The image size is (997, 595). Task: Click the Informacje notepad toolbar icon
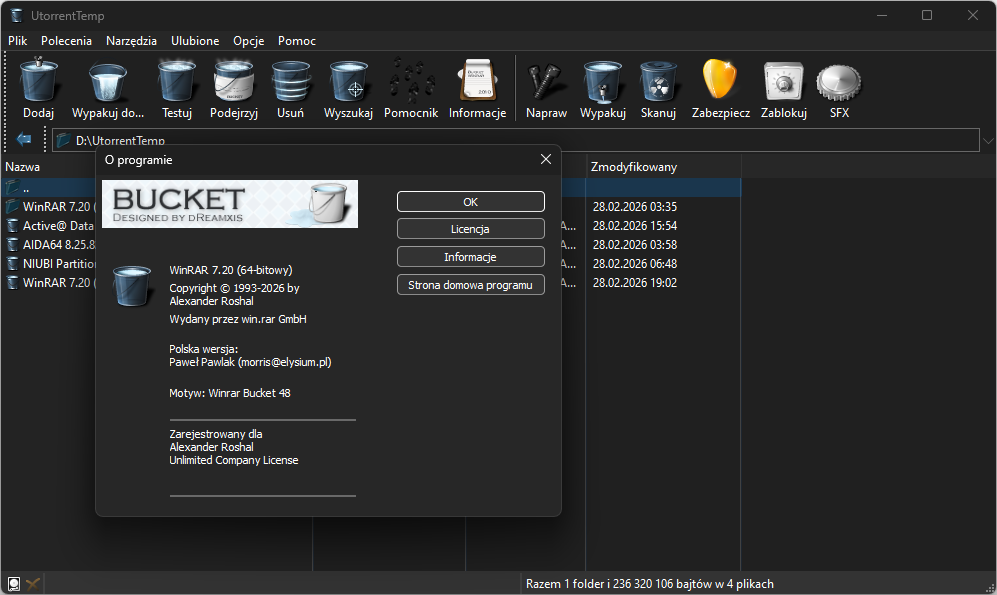click(477, 81)
